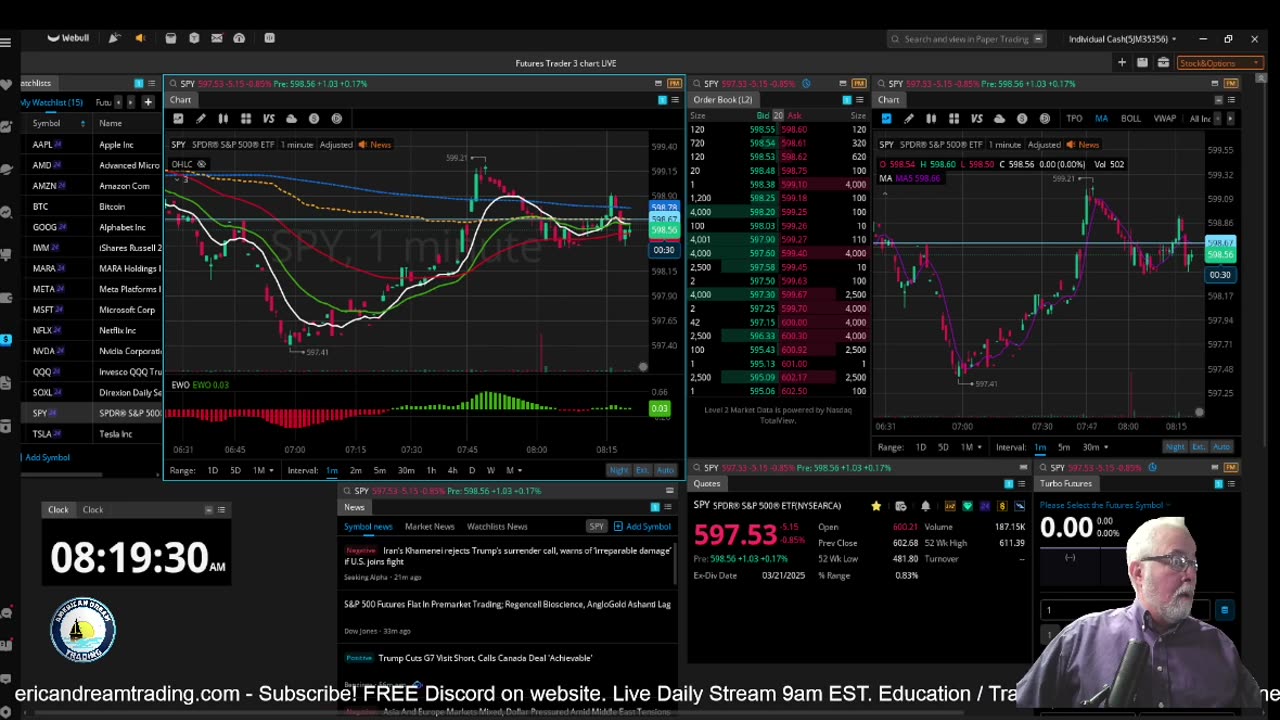The height and width of the screenshot is (720, 1280).
Task: Open the party popper promotions icon
Action: tap(115, 38)
